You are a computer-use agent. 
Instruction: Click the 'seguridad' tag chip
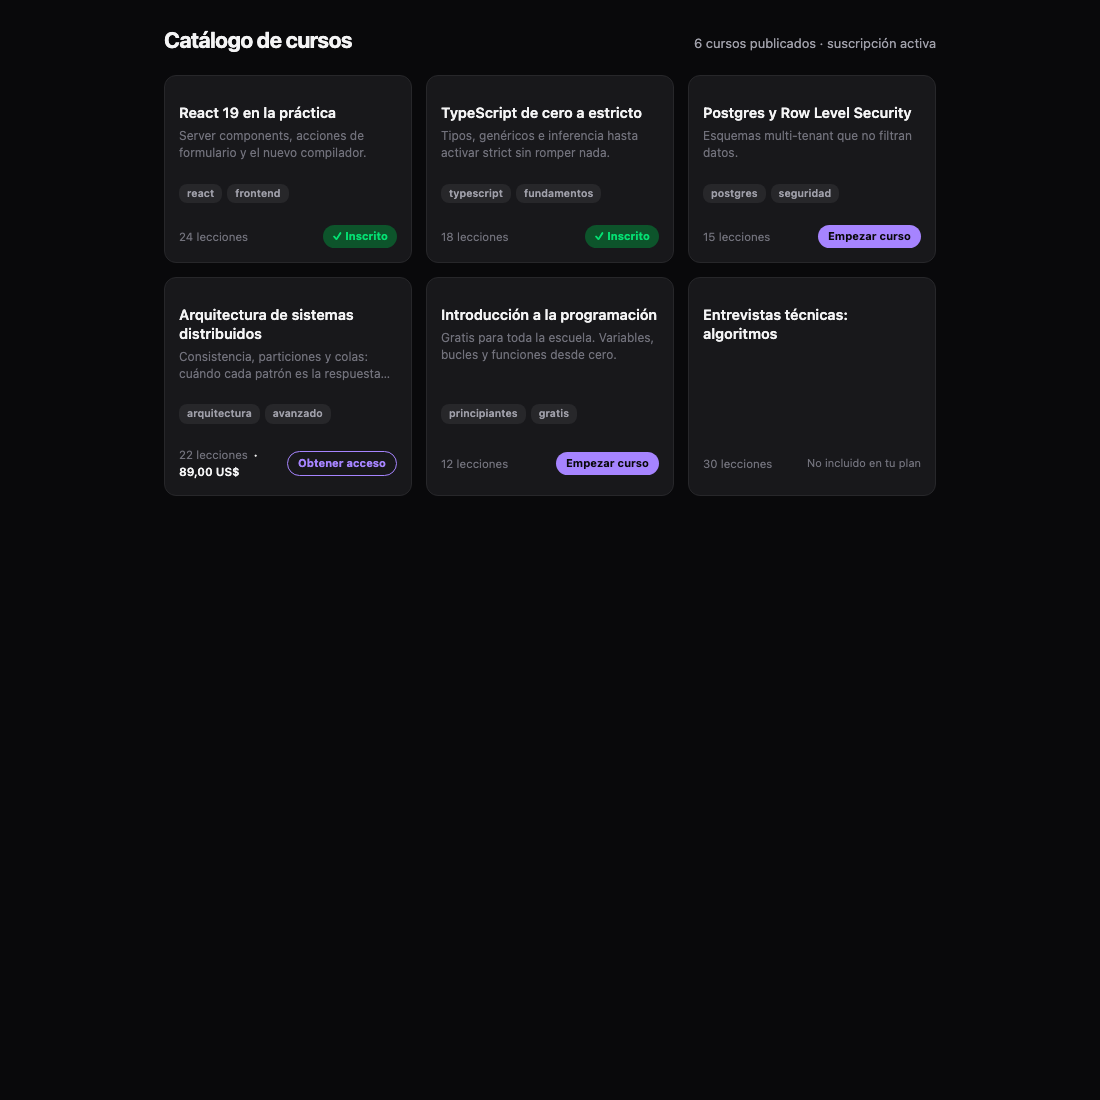[x=805, y=194]
